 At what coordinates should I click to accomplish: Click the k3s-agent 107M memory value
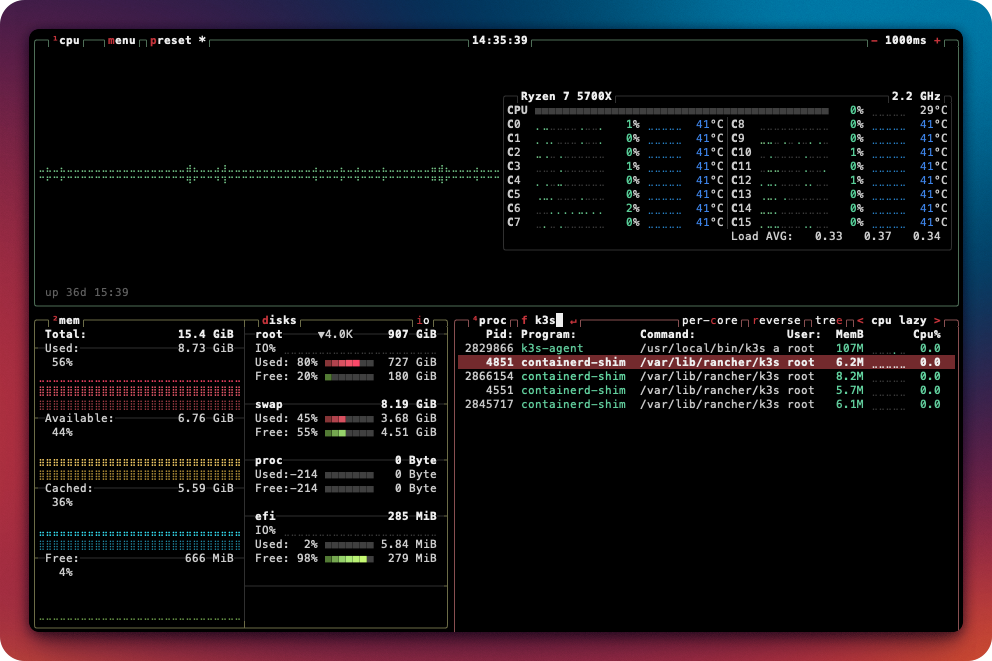click(x=850, y=349)
